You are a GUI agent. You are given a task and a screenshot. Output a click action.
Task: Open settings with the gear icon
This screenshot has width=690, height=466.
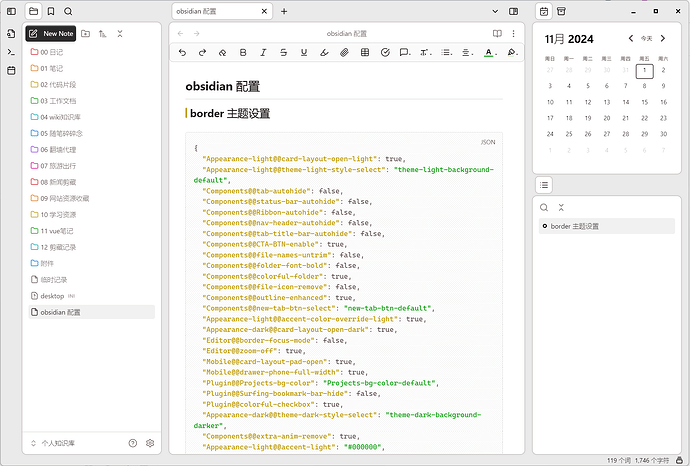[x=150, y=443]
